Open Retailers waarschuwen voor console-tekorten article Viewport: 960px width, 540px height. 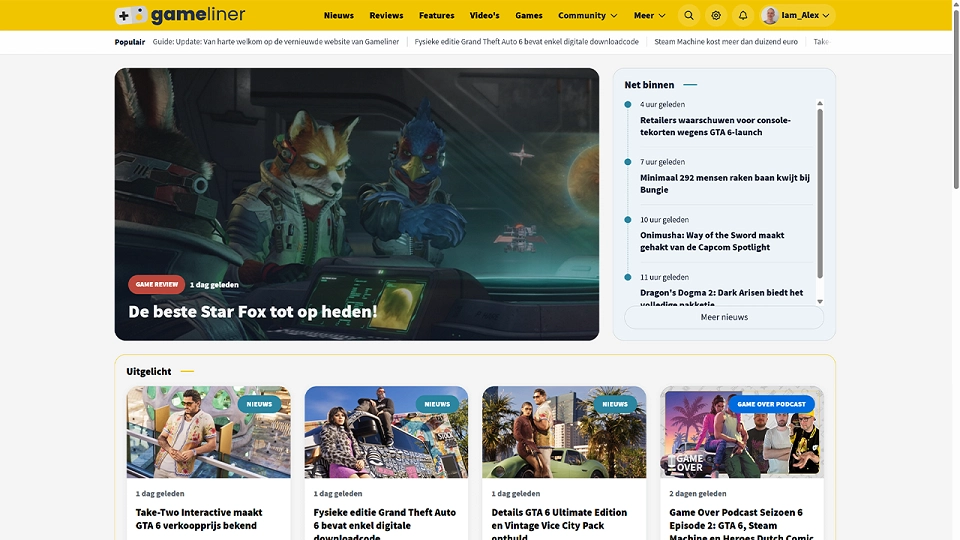click(715, 126)
